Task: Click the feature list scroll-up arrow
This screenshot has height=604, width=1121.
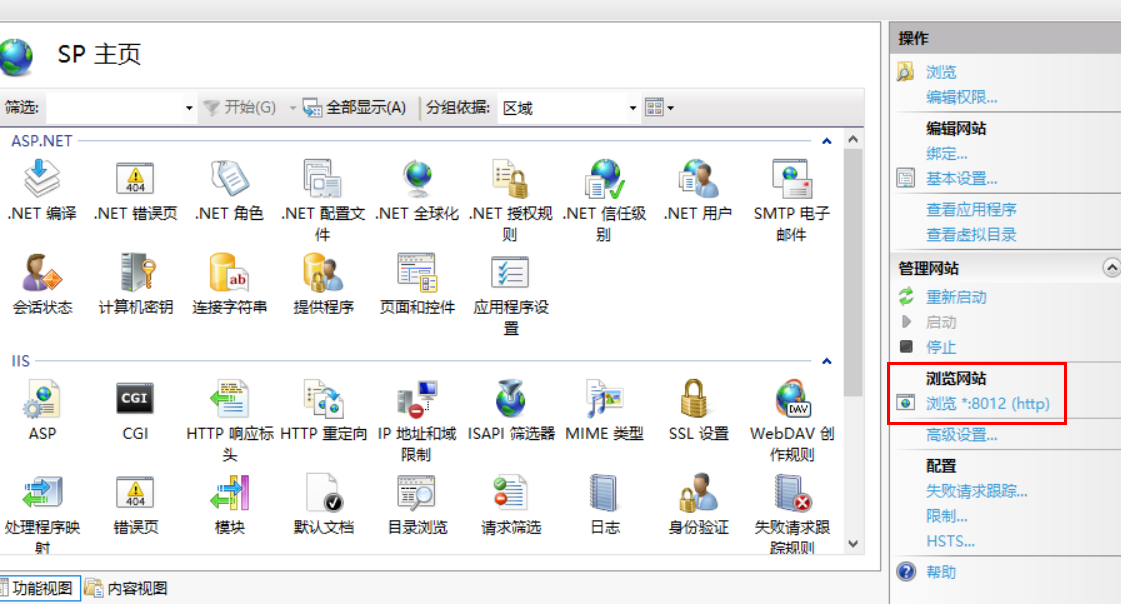Action: [x=853, y=139]
